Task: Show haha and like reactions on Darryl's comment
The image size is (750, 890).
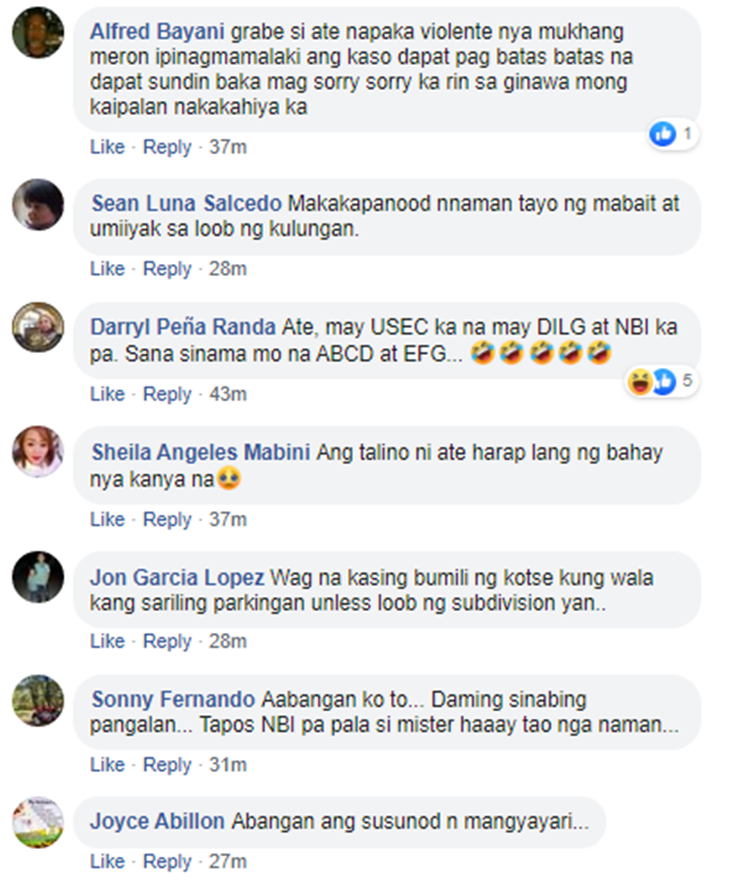Action: 661,381
